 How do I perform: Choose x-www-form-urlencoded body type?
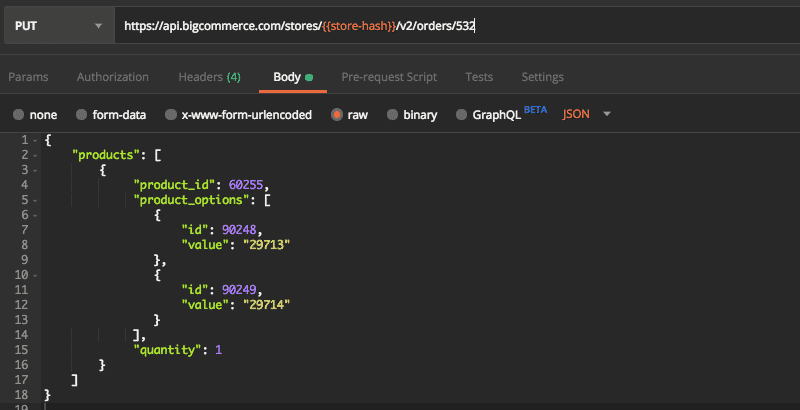[x=171, y=115]
